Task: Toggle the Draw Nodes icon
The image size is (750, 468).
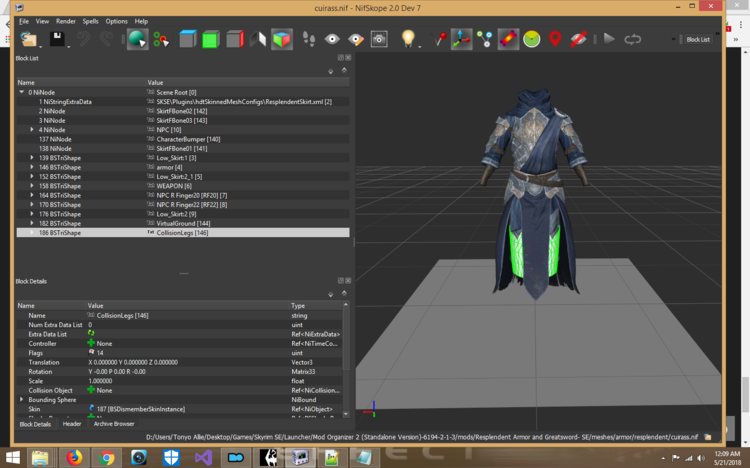Action: (485, 39)
